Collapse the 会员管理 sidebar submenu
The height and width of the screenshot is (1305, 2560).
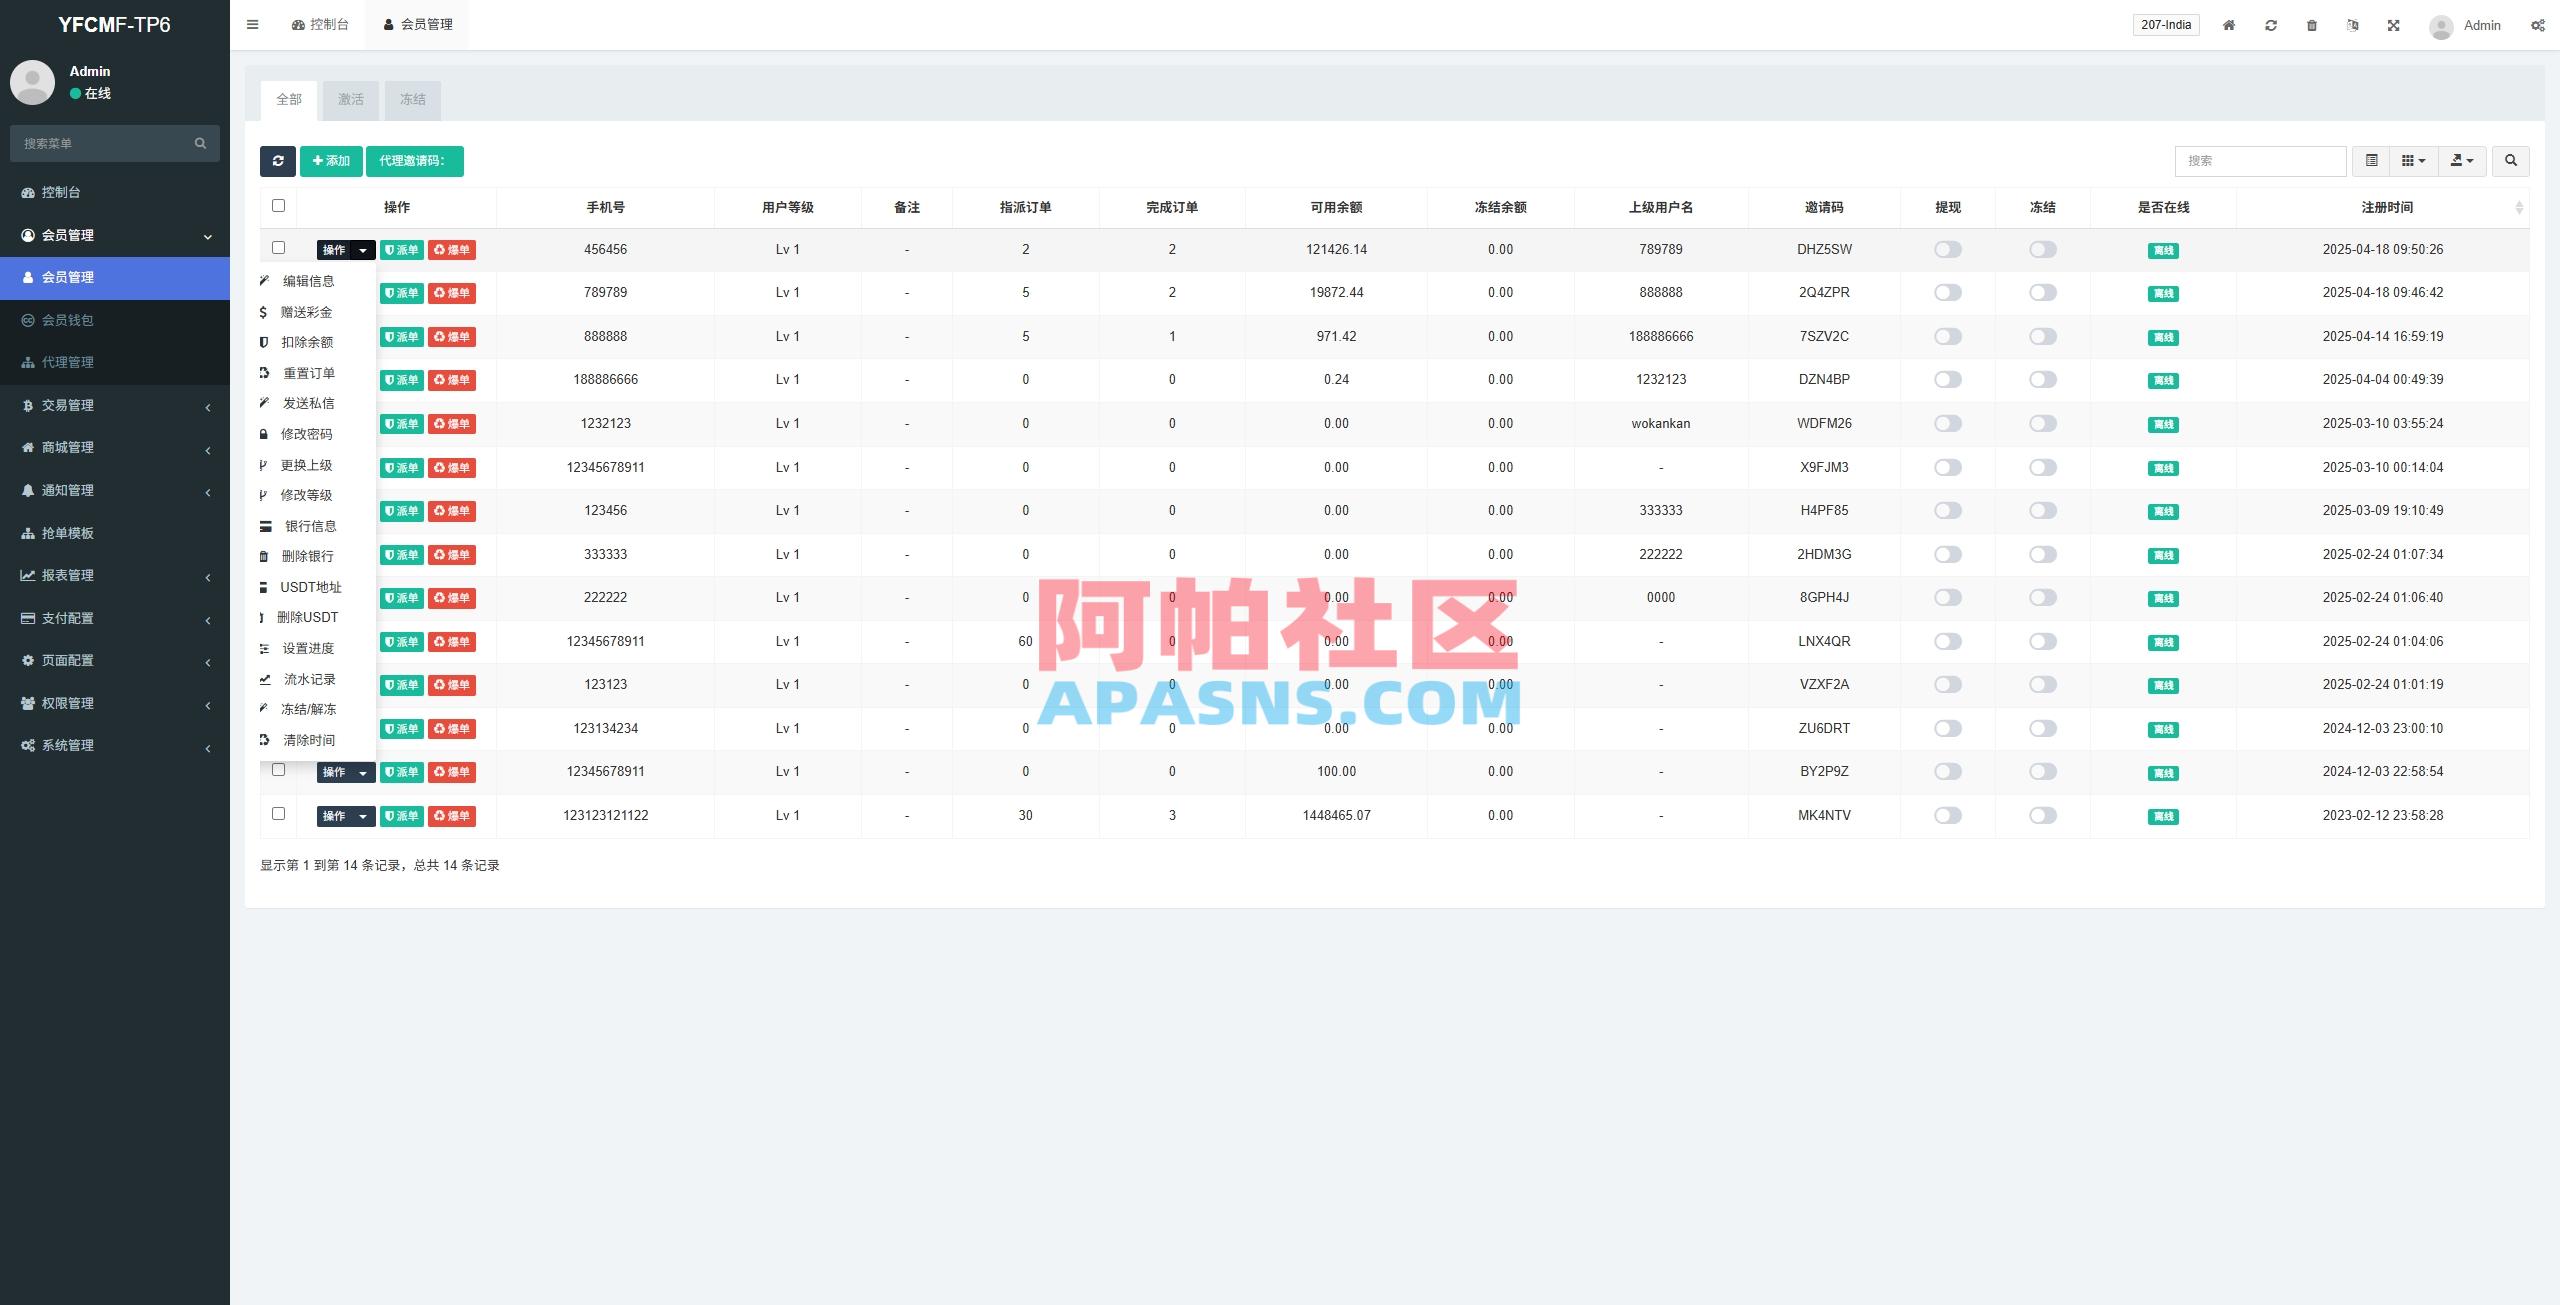coord(115,235)
